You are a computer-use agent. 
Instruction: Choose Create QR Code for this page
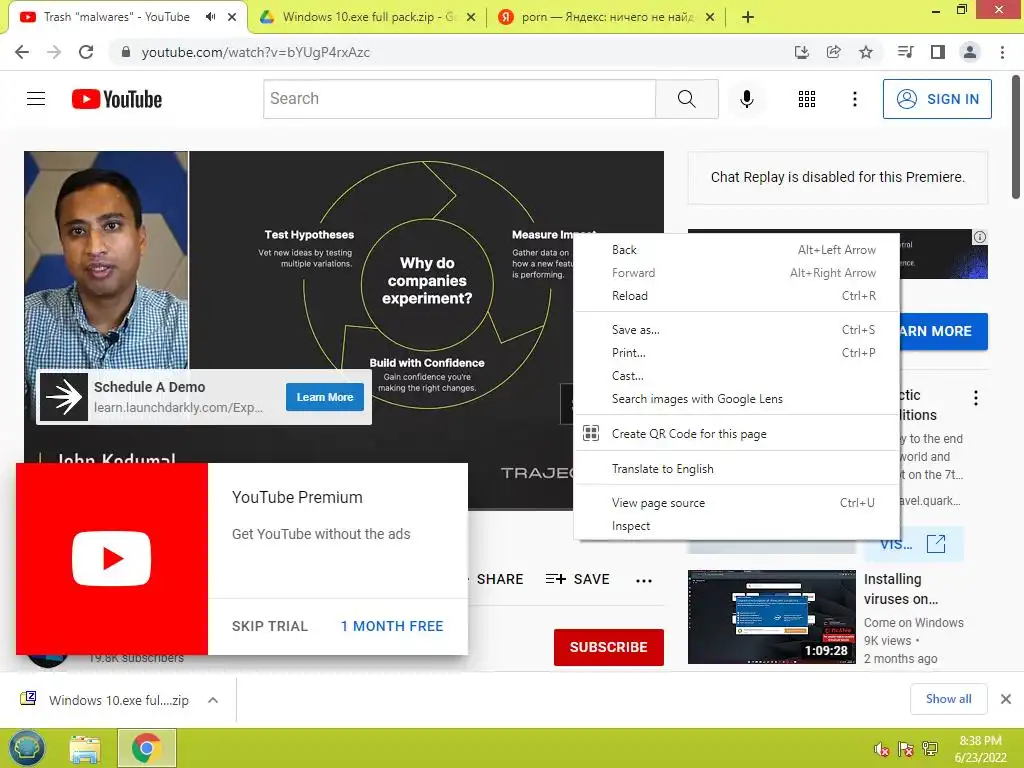(737, 434)
